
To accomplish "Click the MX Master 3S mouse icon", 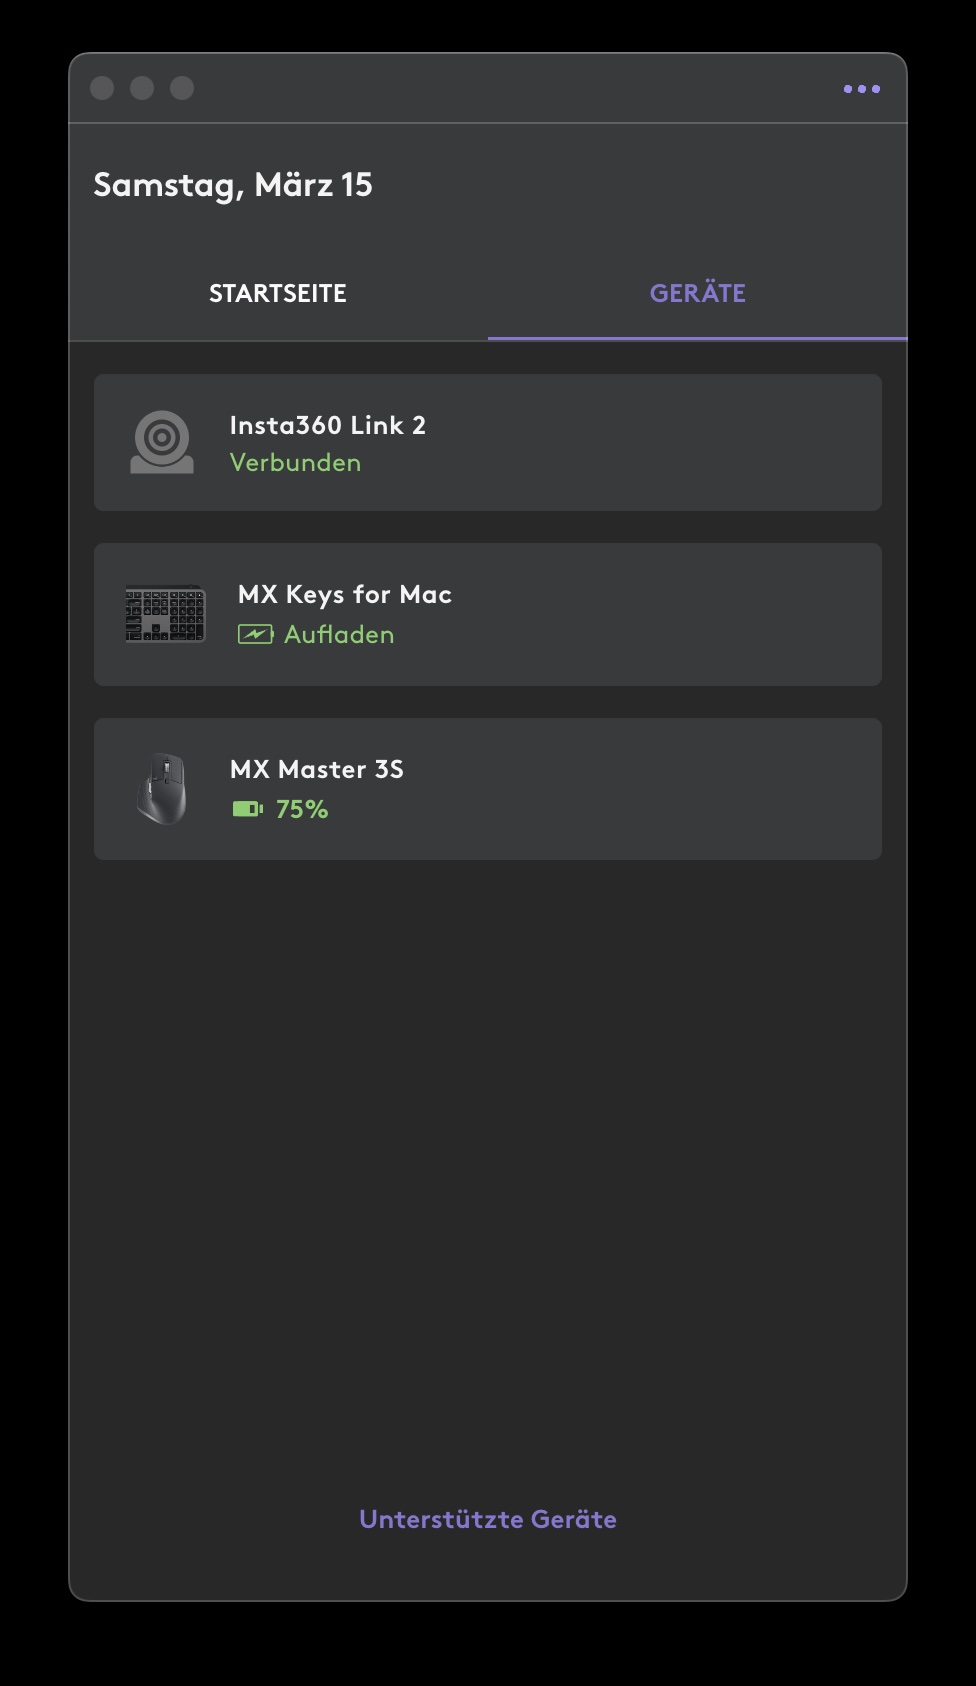I will (x=162, y=789).
